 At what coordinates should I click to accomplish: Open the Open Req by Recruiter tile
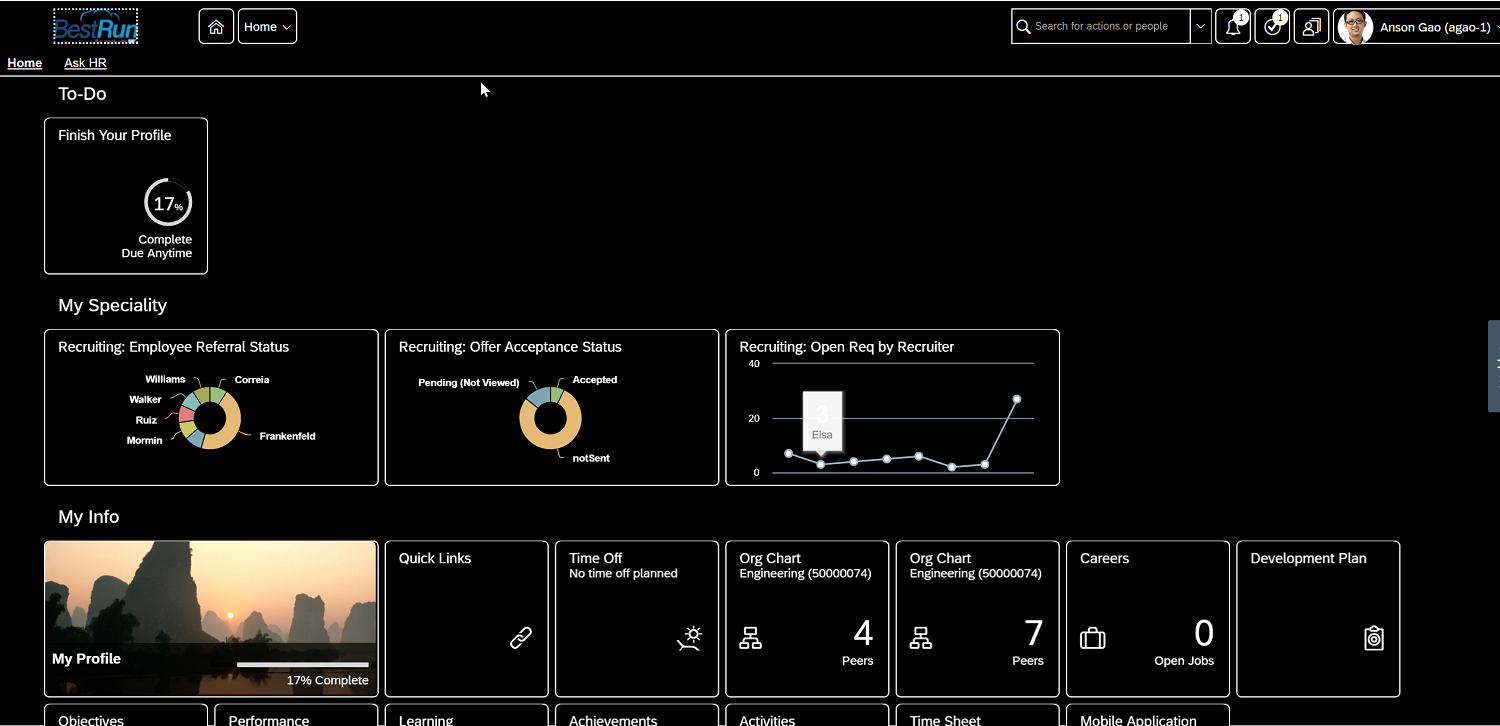892,407
